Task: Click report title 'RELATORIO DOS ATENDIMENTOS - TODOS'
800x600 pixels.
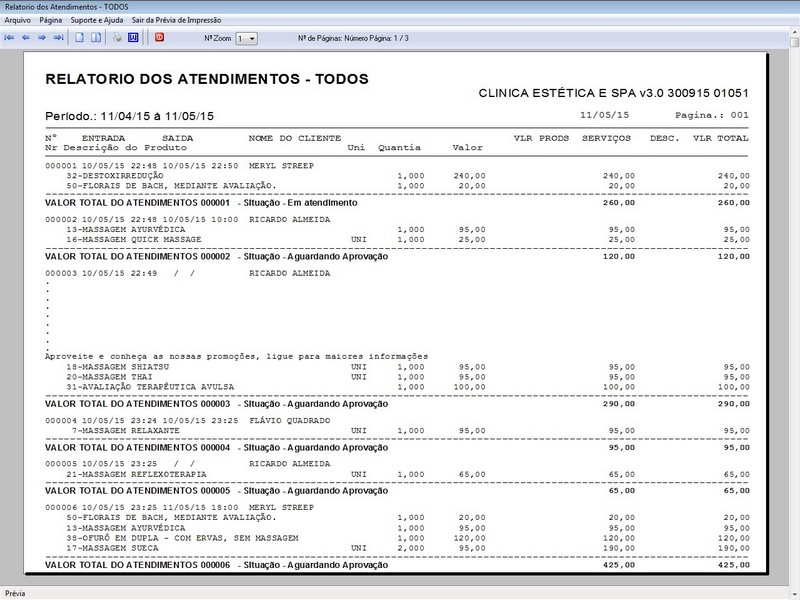Action: pos(207,79)
